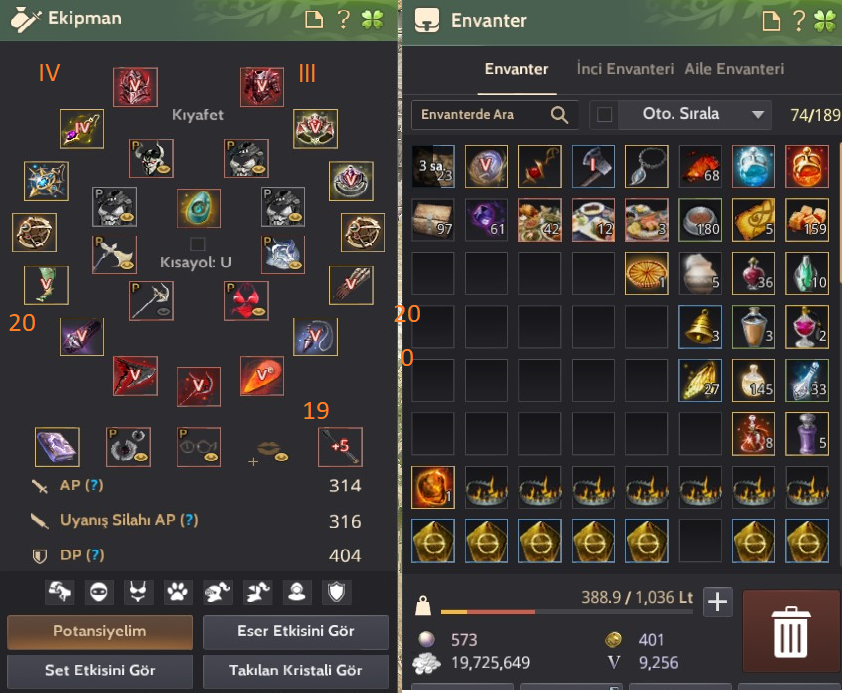Select the golden bell item

tap(700, 327)
